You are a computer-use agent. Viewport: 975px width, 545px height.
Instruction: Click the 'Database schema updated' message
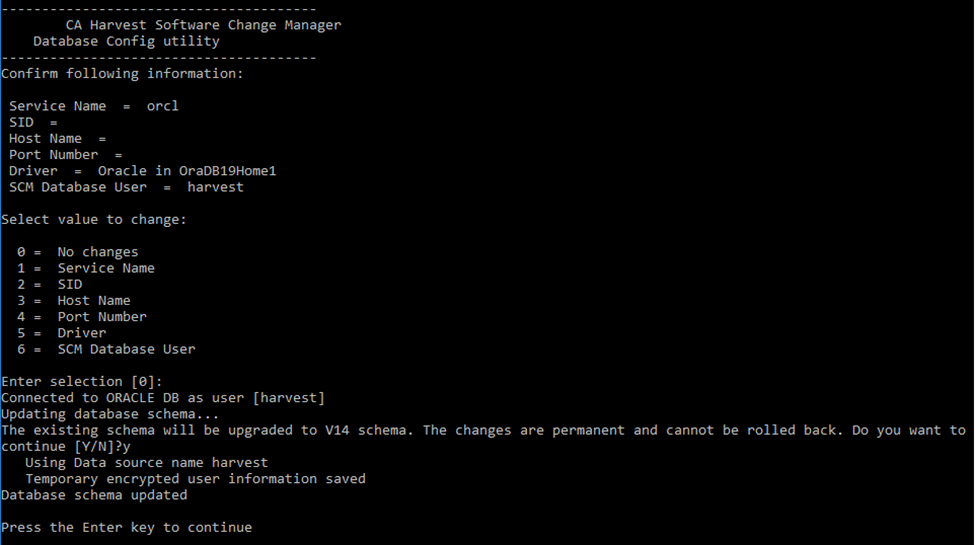94,495
